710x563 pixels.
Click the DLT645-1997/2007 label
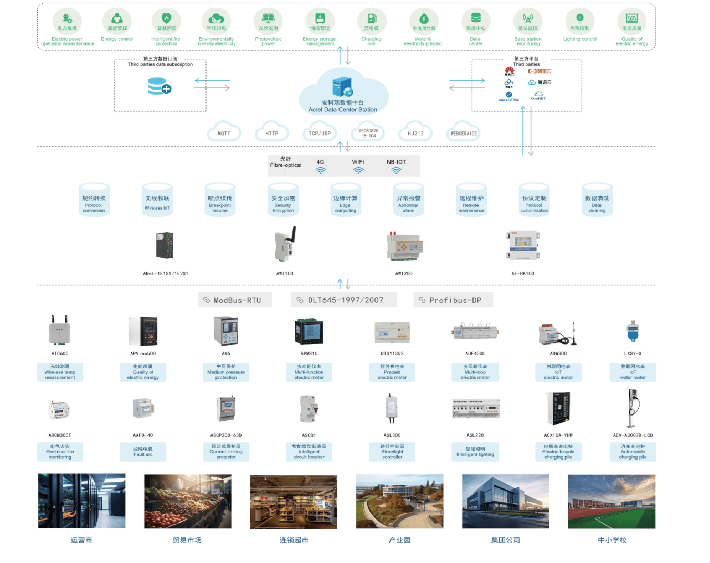(x=344, y=300)
